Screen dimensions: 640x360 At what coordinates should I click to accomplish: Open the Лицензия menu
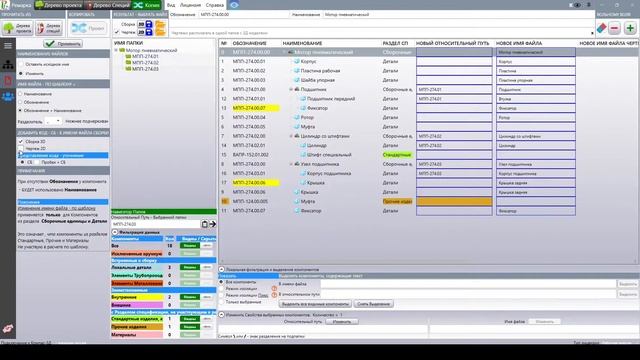click(x=191, y=5)
